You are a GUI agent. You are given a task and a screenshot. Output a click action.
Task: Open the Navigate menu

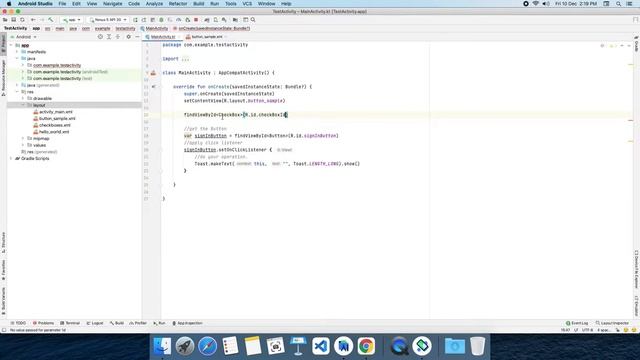[112, 4]
